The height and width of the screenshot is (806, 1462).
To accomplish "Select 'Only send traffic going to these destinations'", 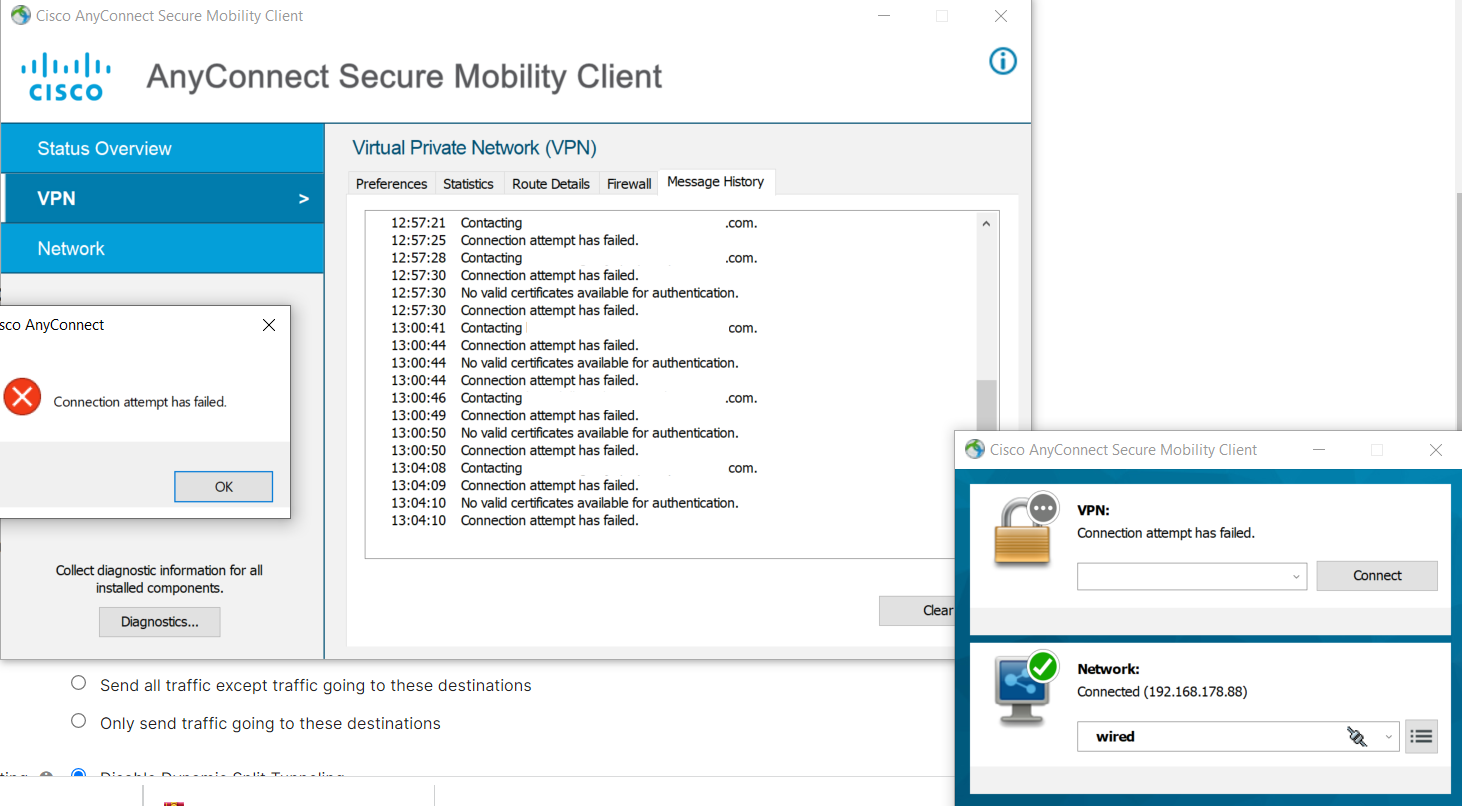I will tap(79, 721).
